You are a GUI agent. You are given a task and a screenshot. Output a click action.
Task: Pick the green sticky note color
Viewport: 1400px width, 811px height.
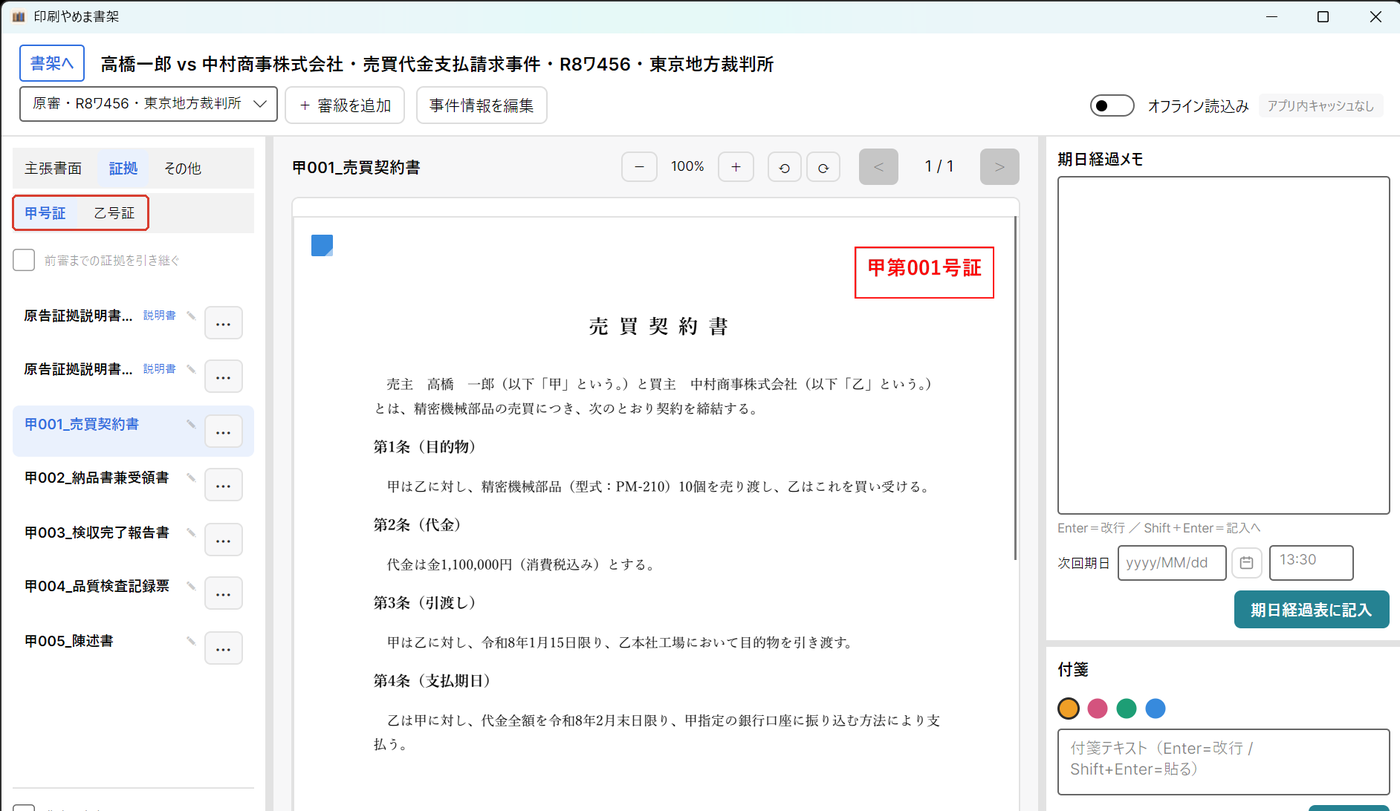[1127, 708]
